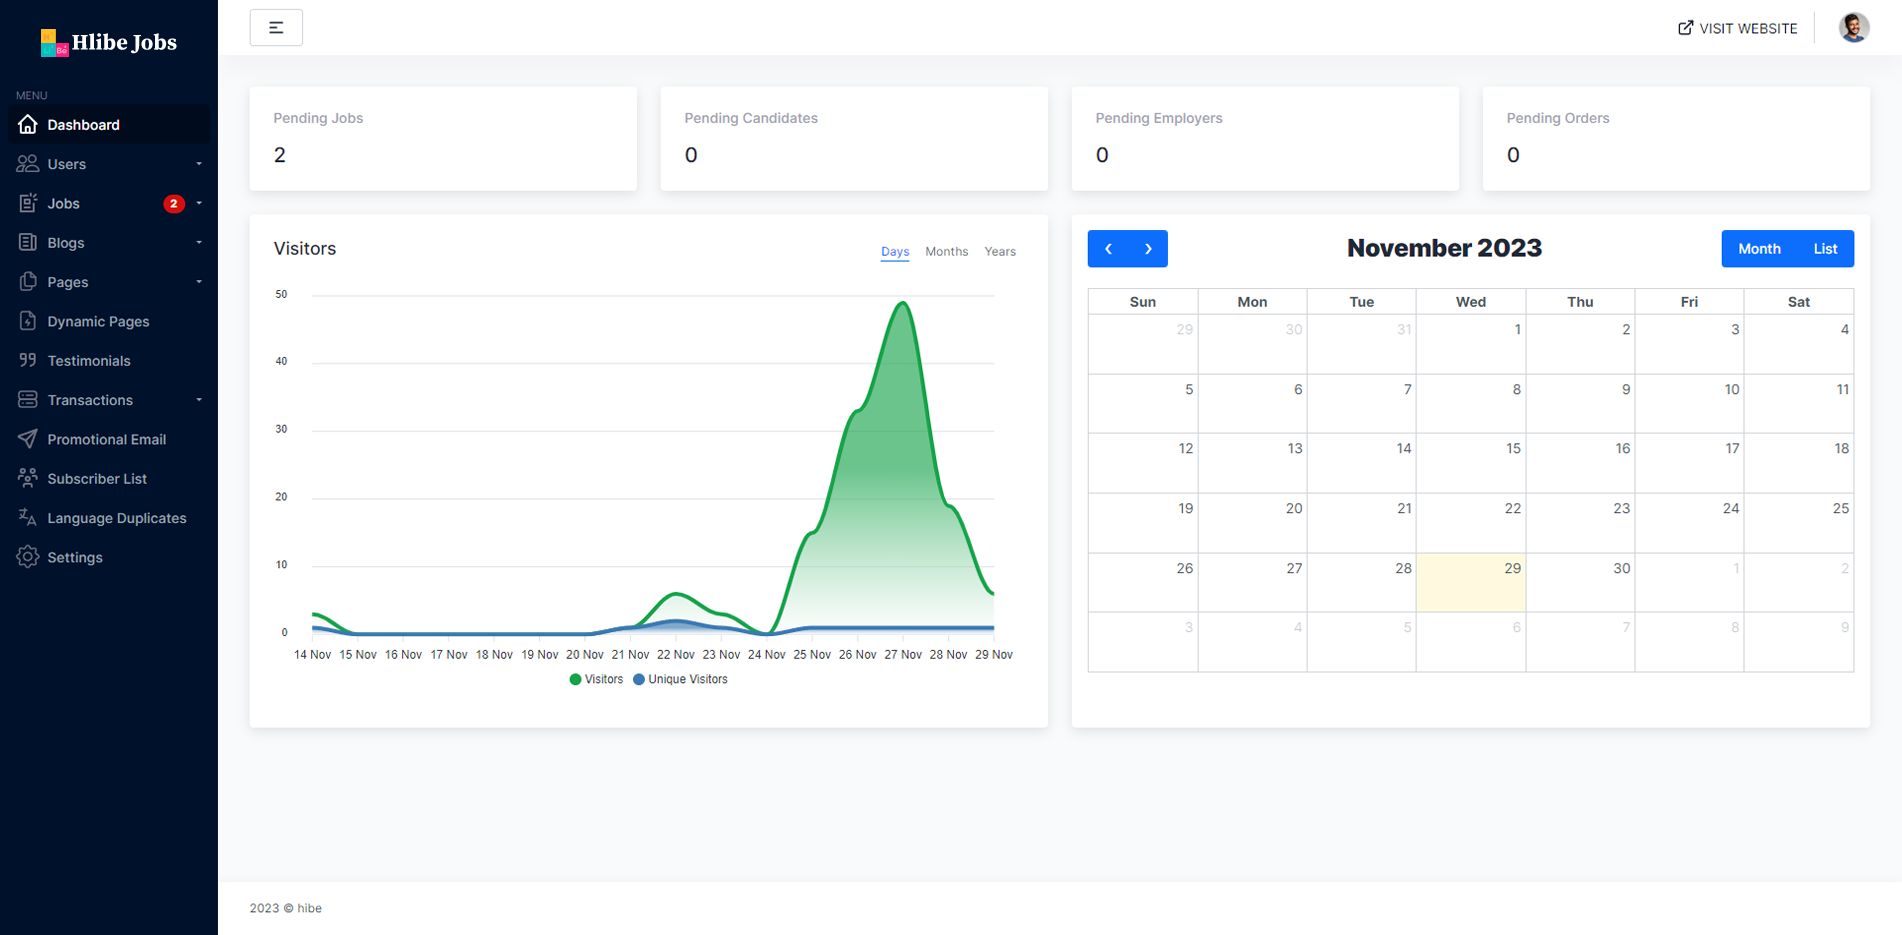Open the user profile avatar

(x=1853, y=28)
